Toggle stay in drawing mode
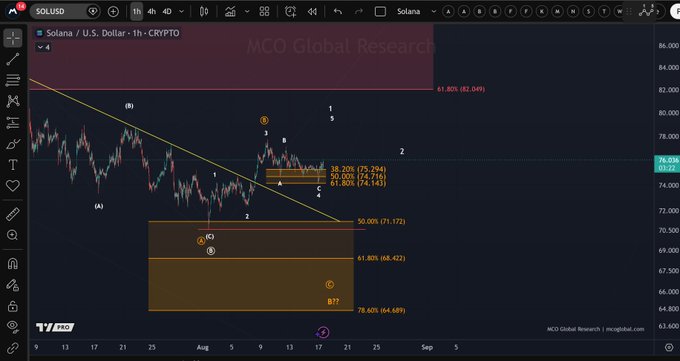The height and width of the screenshot is (361, 680). [x=13, y=285]
